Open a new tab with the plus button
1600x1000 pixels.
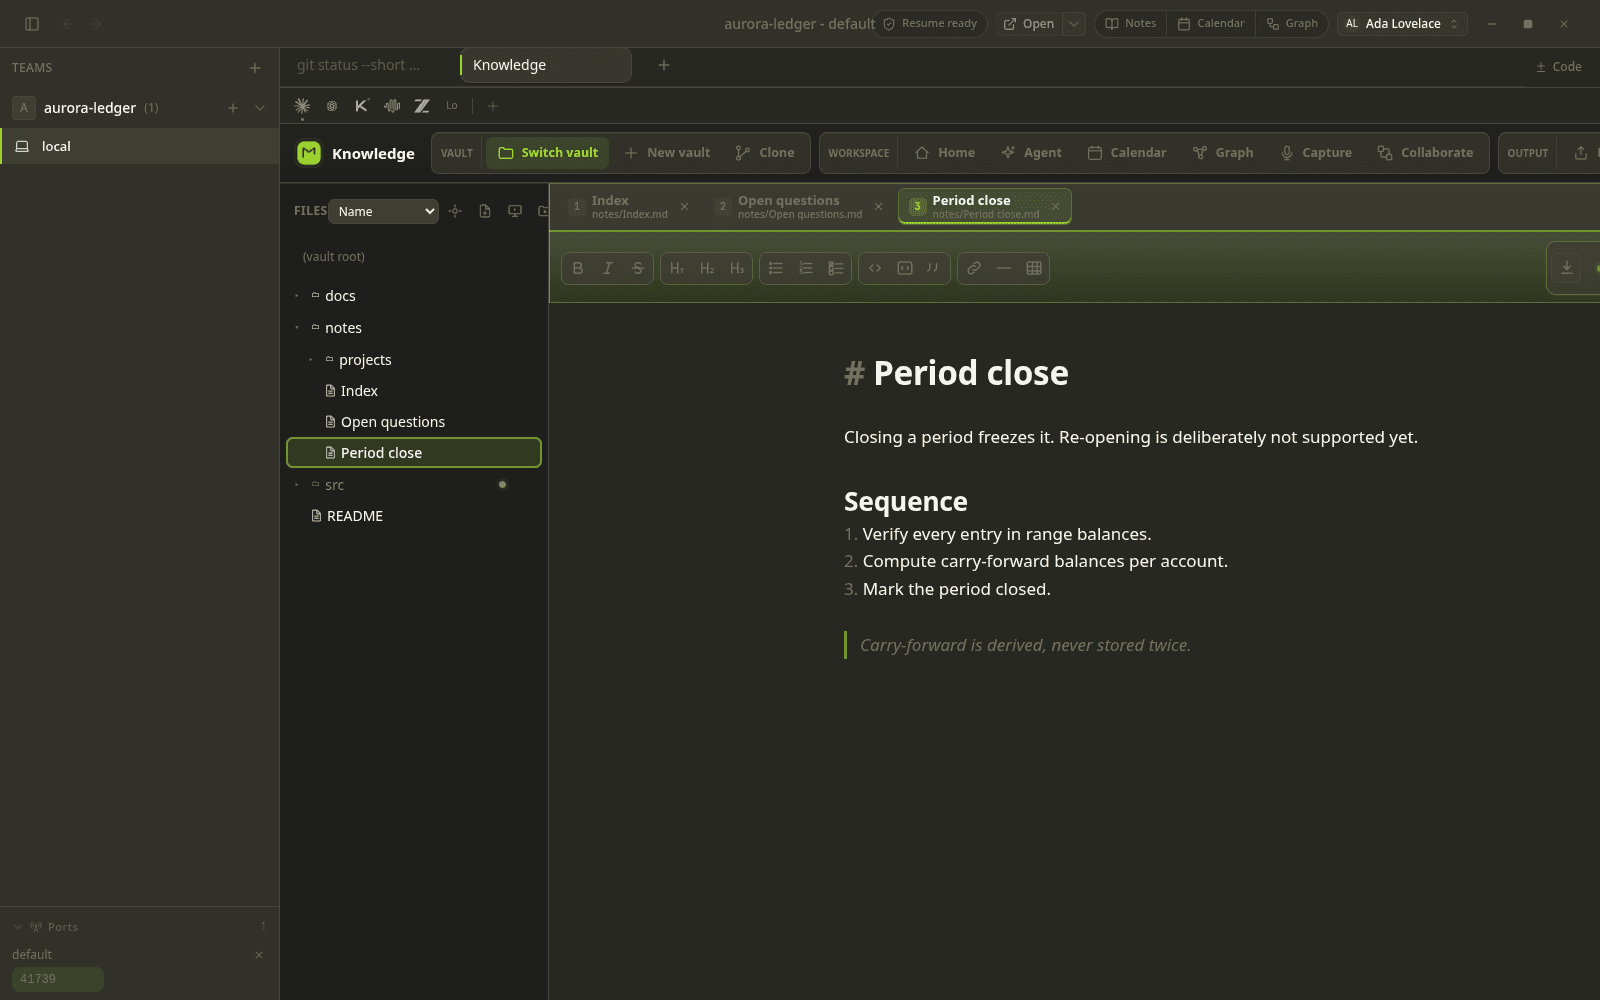point(664,66)
